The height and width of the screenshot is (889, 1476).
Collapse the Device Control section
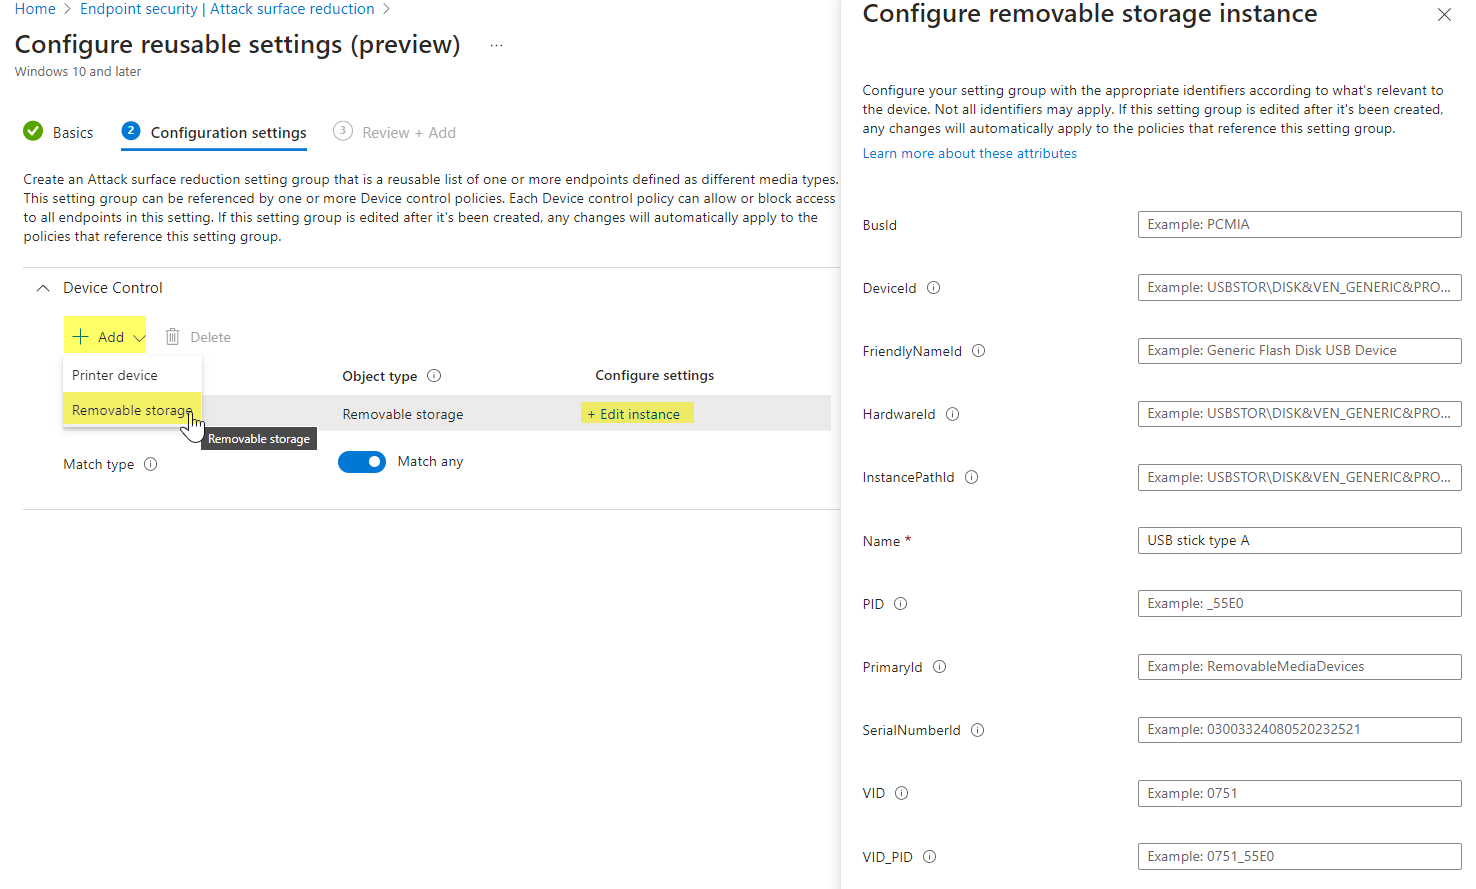42,287
